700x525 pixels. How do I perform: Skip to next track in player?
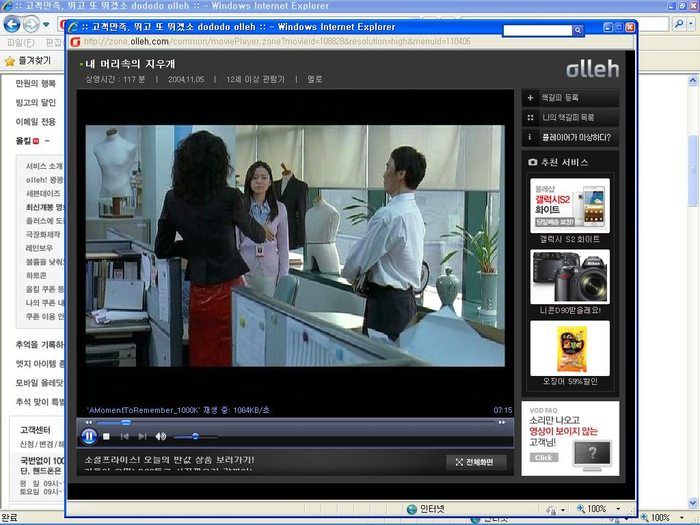tap(142, 436)
